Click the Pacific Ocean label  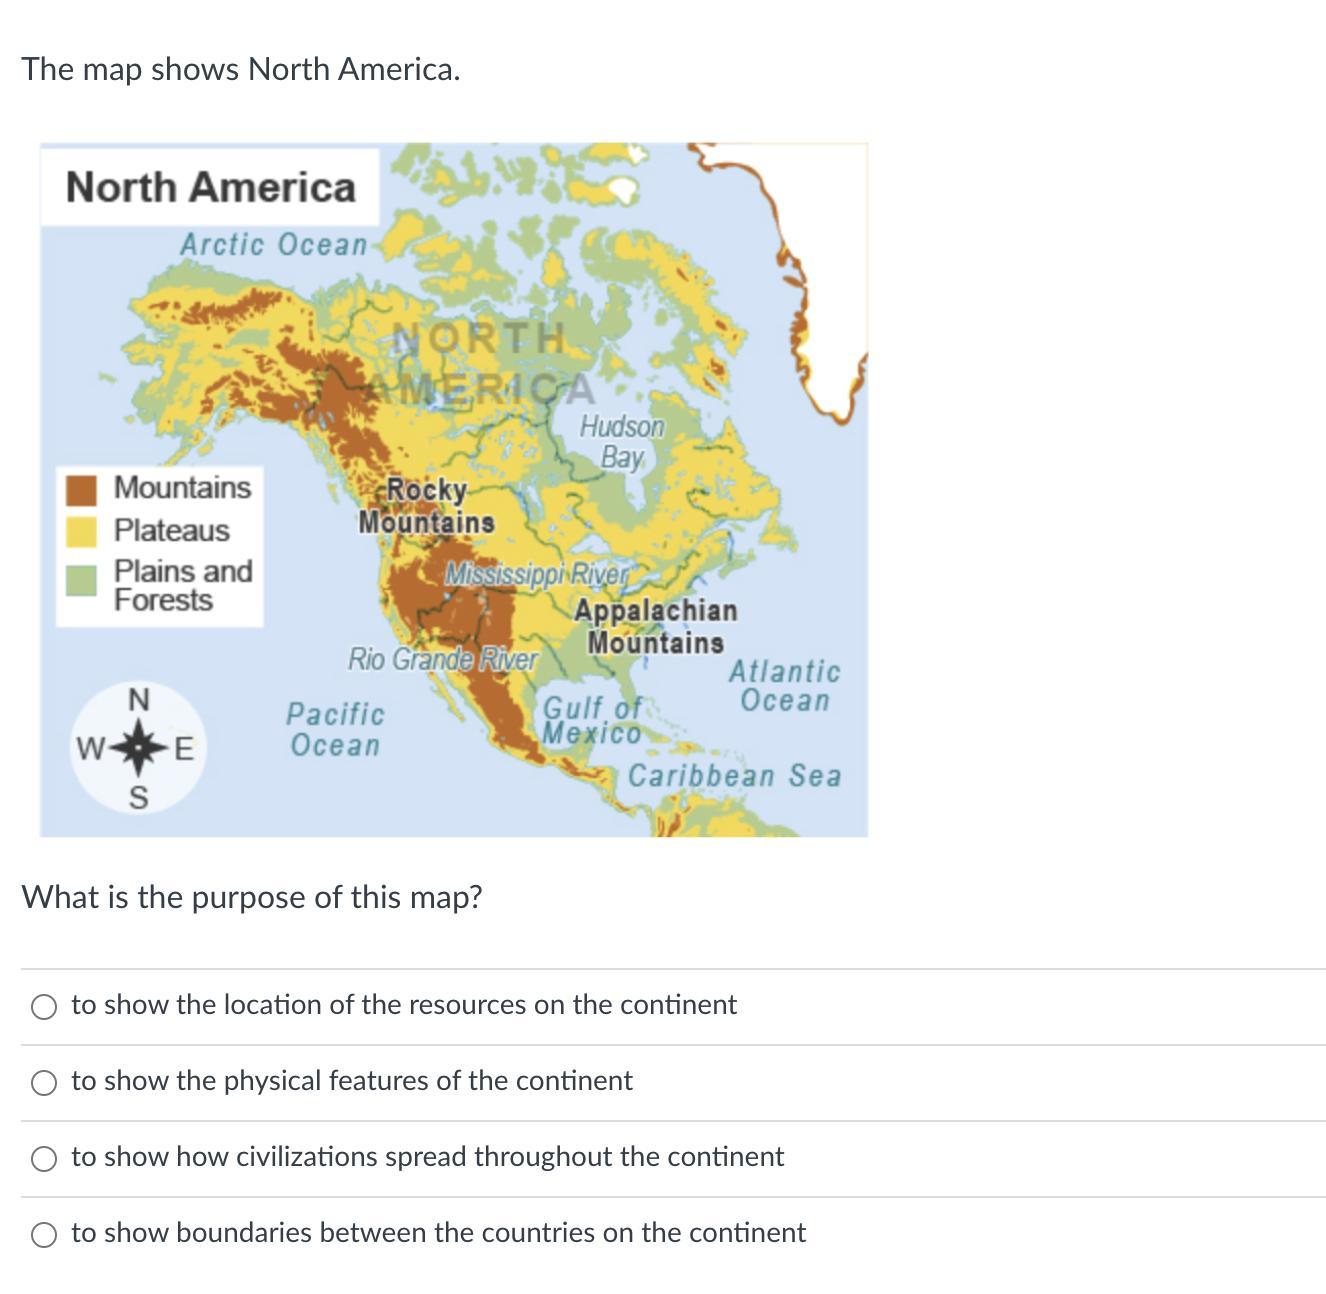[x=335, y=729]
